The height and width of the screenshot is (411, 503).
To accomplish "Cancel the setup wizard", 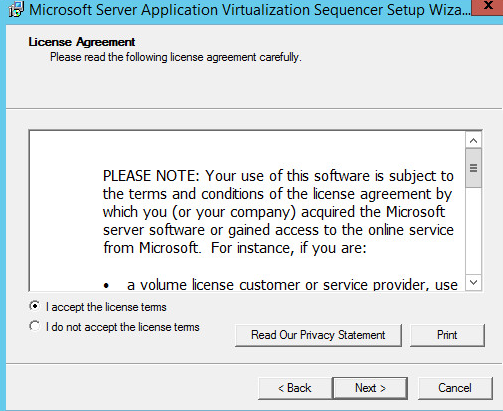I will 455,388.
